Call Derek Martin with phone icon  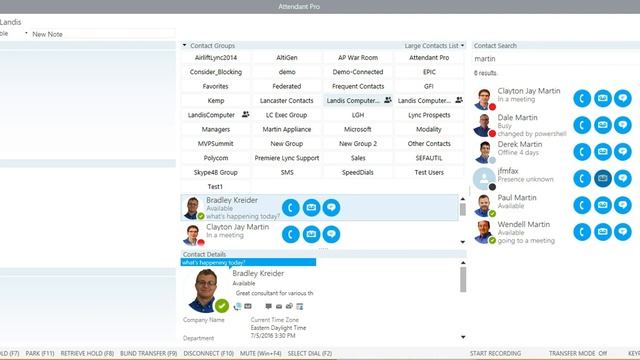click(582, 152)
